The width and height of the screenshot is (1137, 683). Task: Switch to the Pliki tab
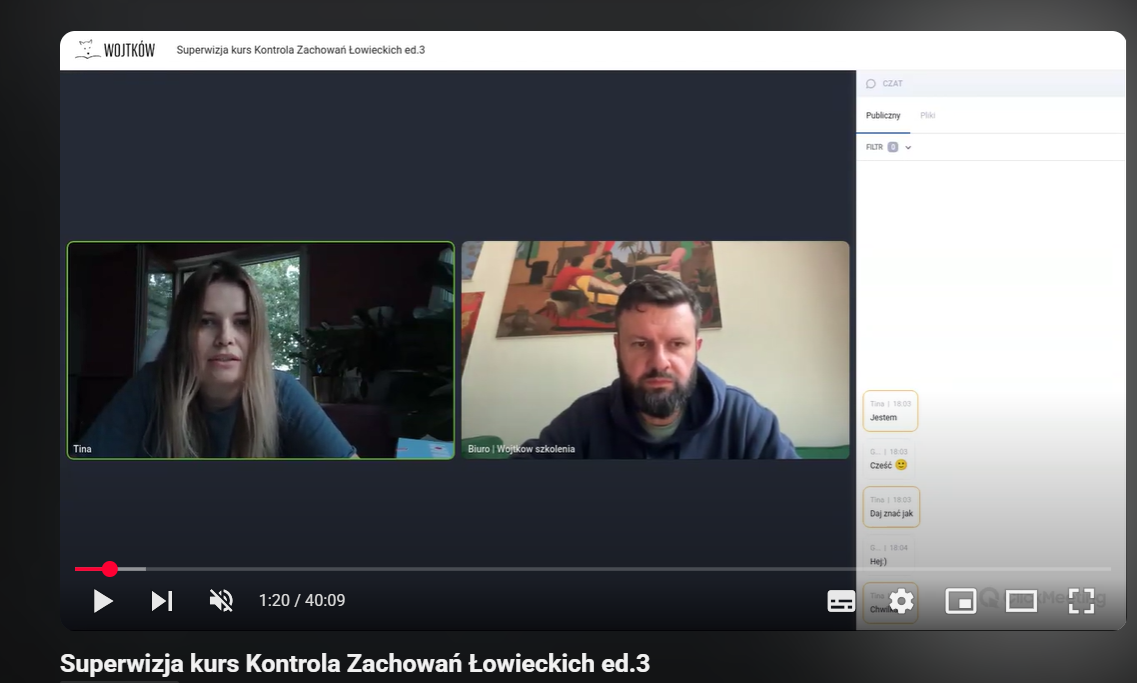coord(928,116)
